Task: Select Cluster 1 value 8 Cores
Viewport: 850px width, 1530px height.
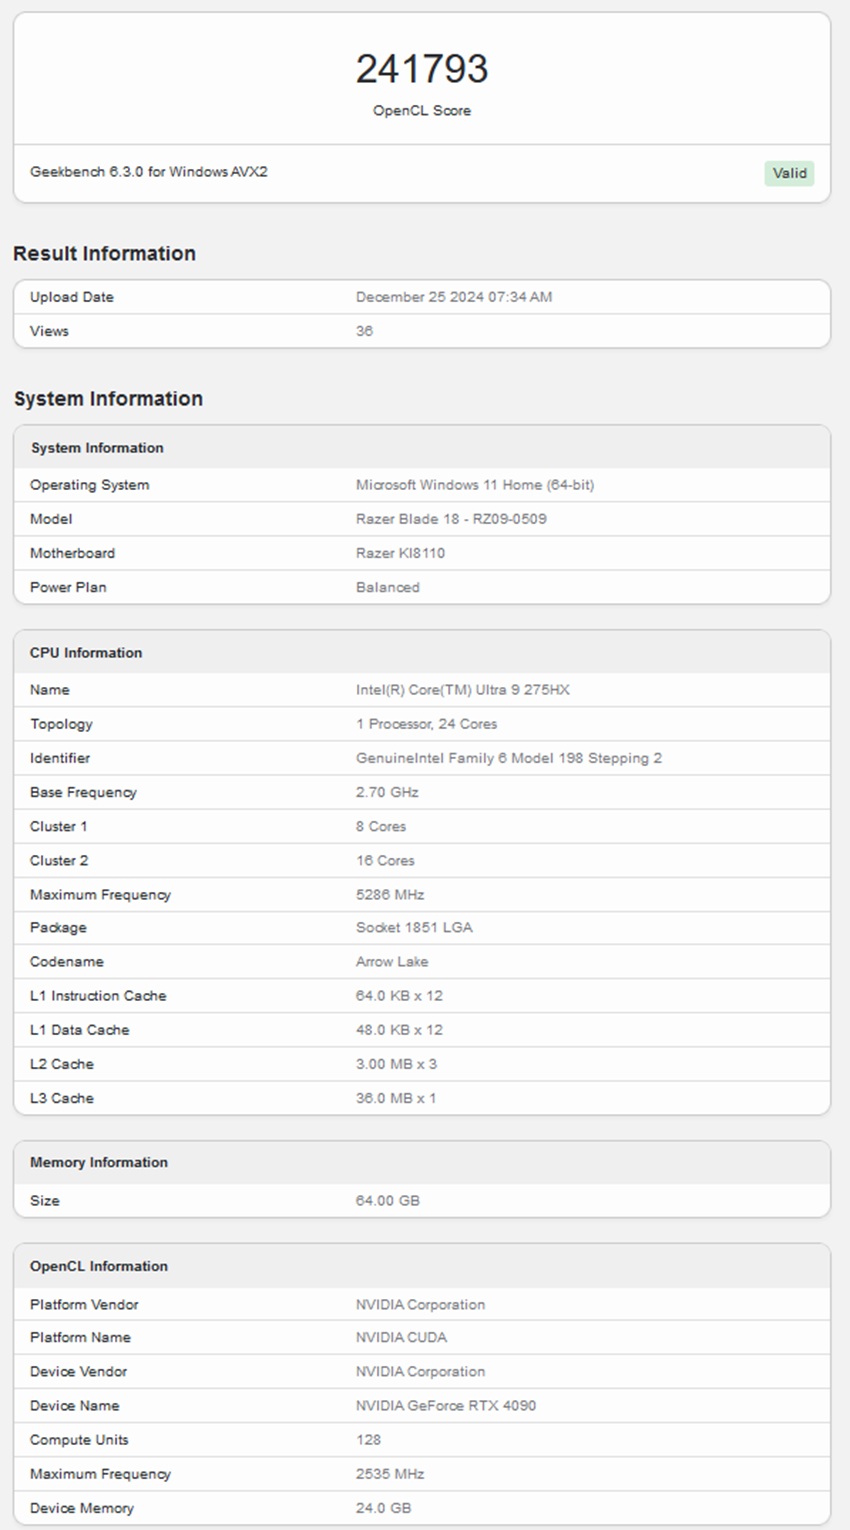Action: pyautogui.click(x=381, y=826)
